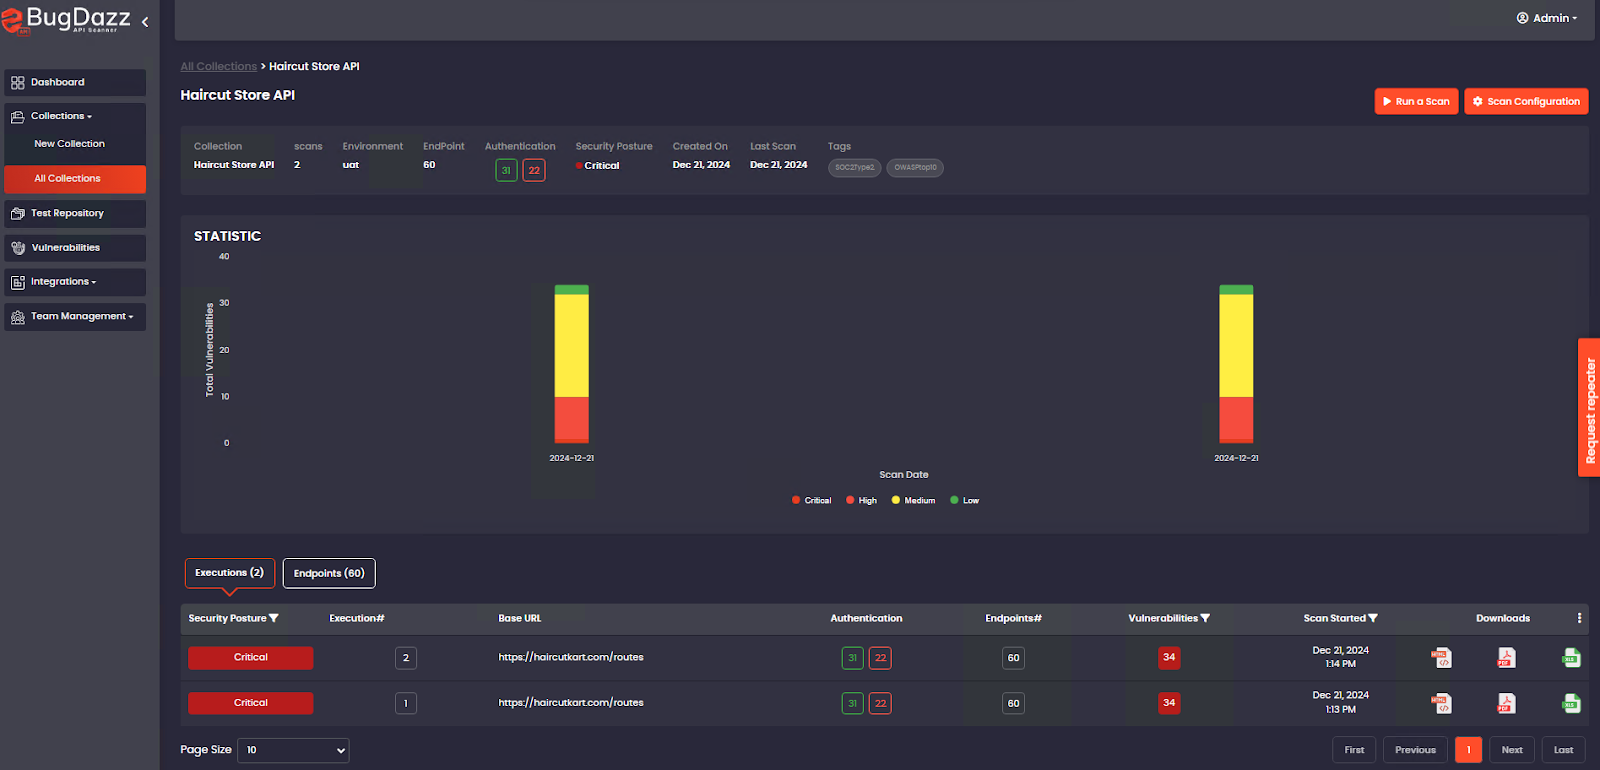1600x770 pixels.
Task: Expand the Integrations sidebar menu
Action: tap(75, 282)
